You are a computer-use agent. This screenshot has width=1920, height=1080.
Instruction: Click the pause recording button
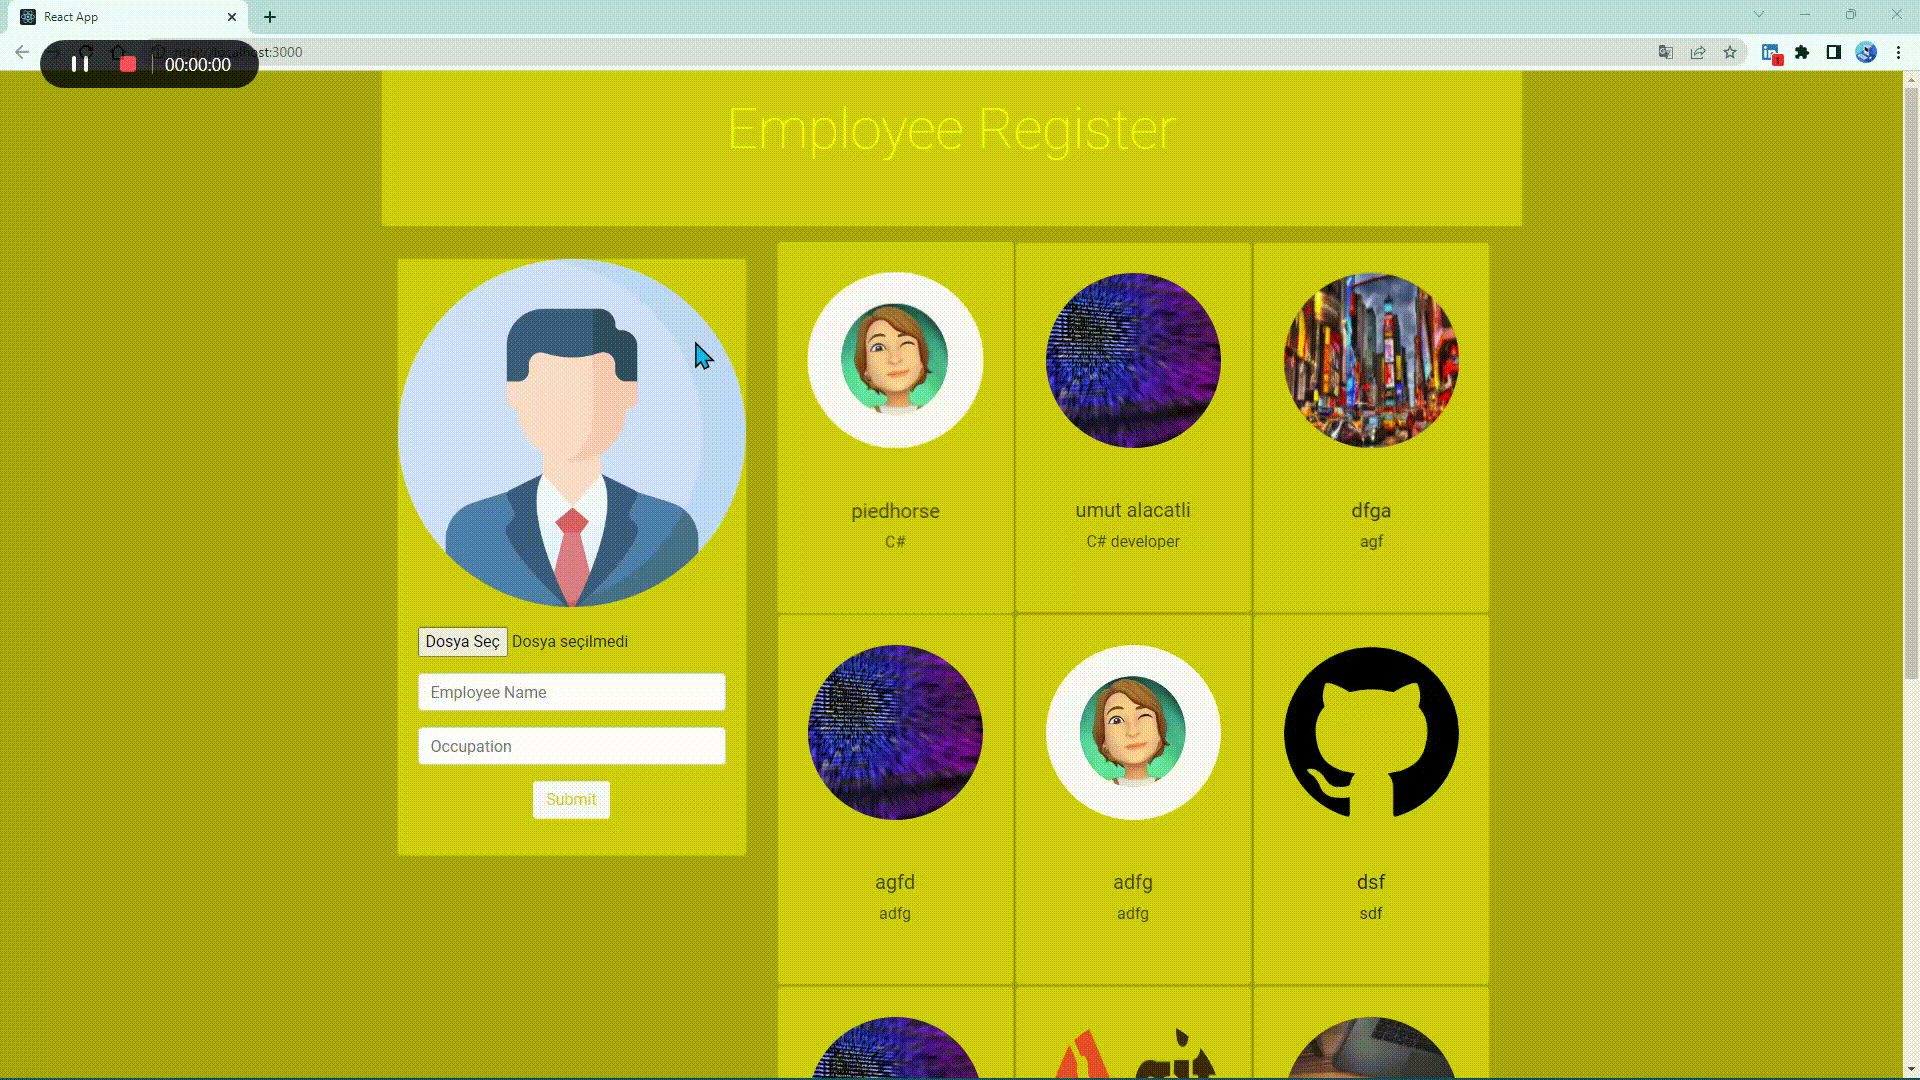[x=80, y=63]
